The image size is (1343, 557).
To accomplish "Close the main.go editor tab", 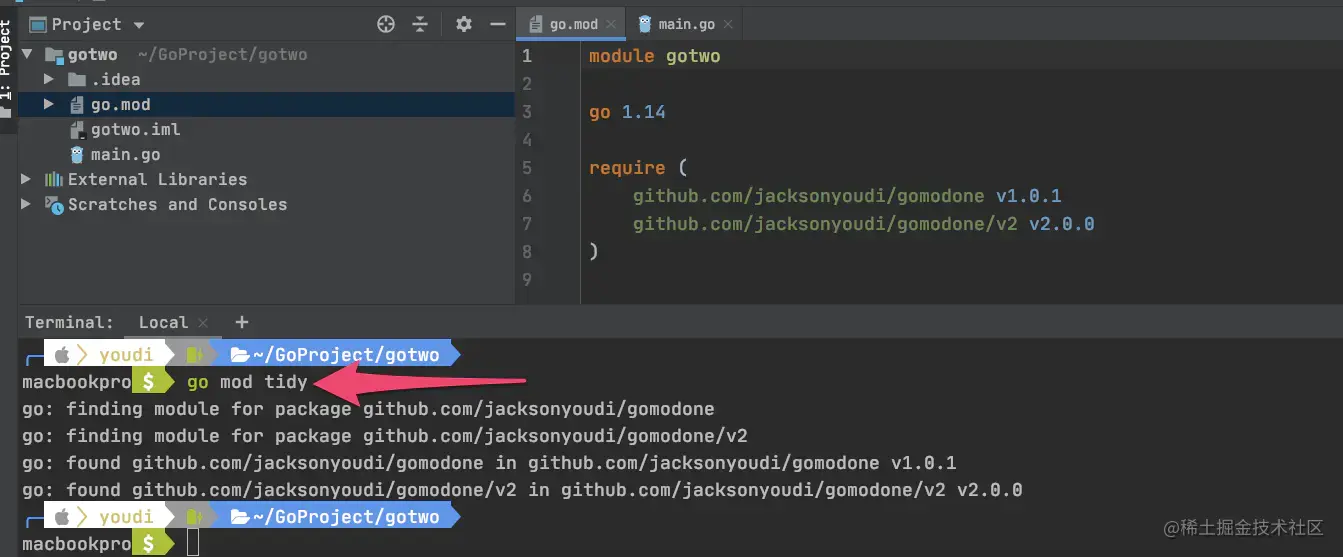I will [x=729, y=25].
